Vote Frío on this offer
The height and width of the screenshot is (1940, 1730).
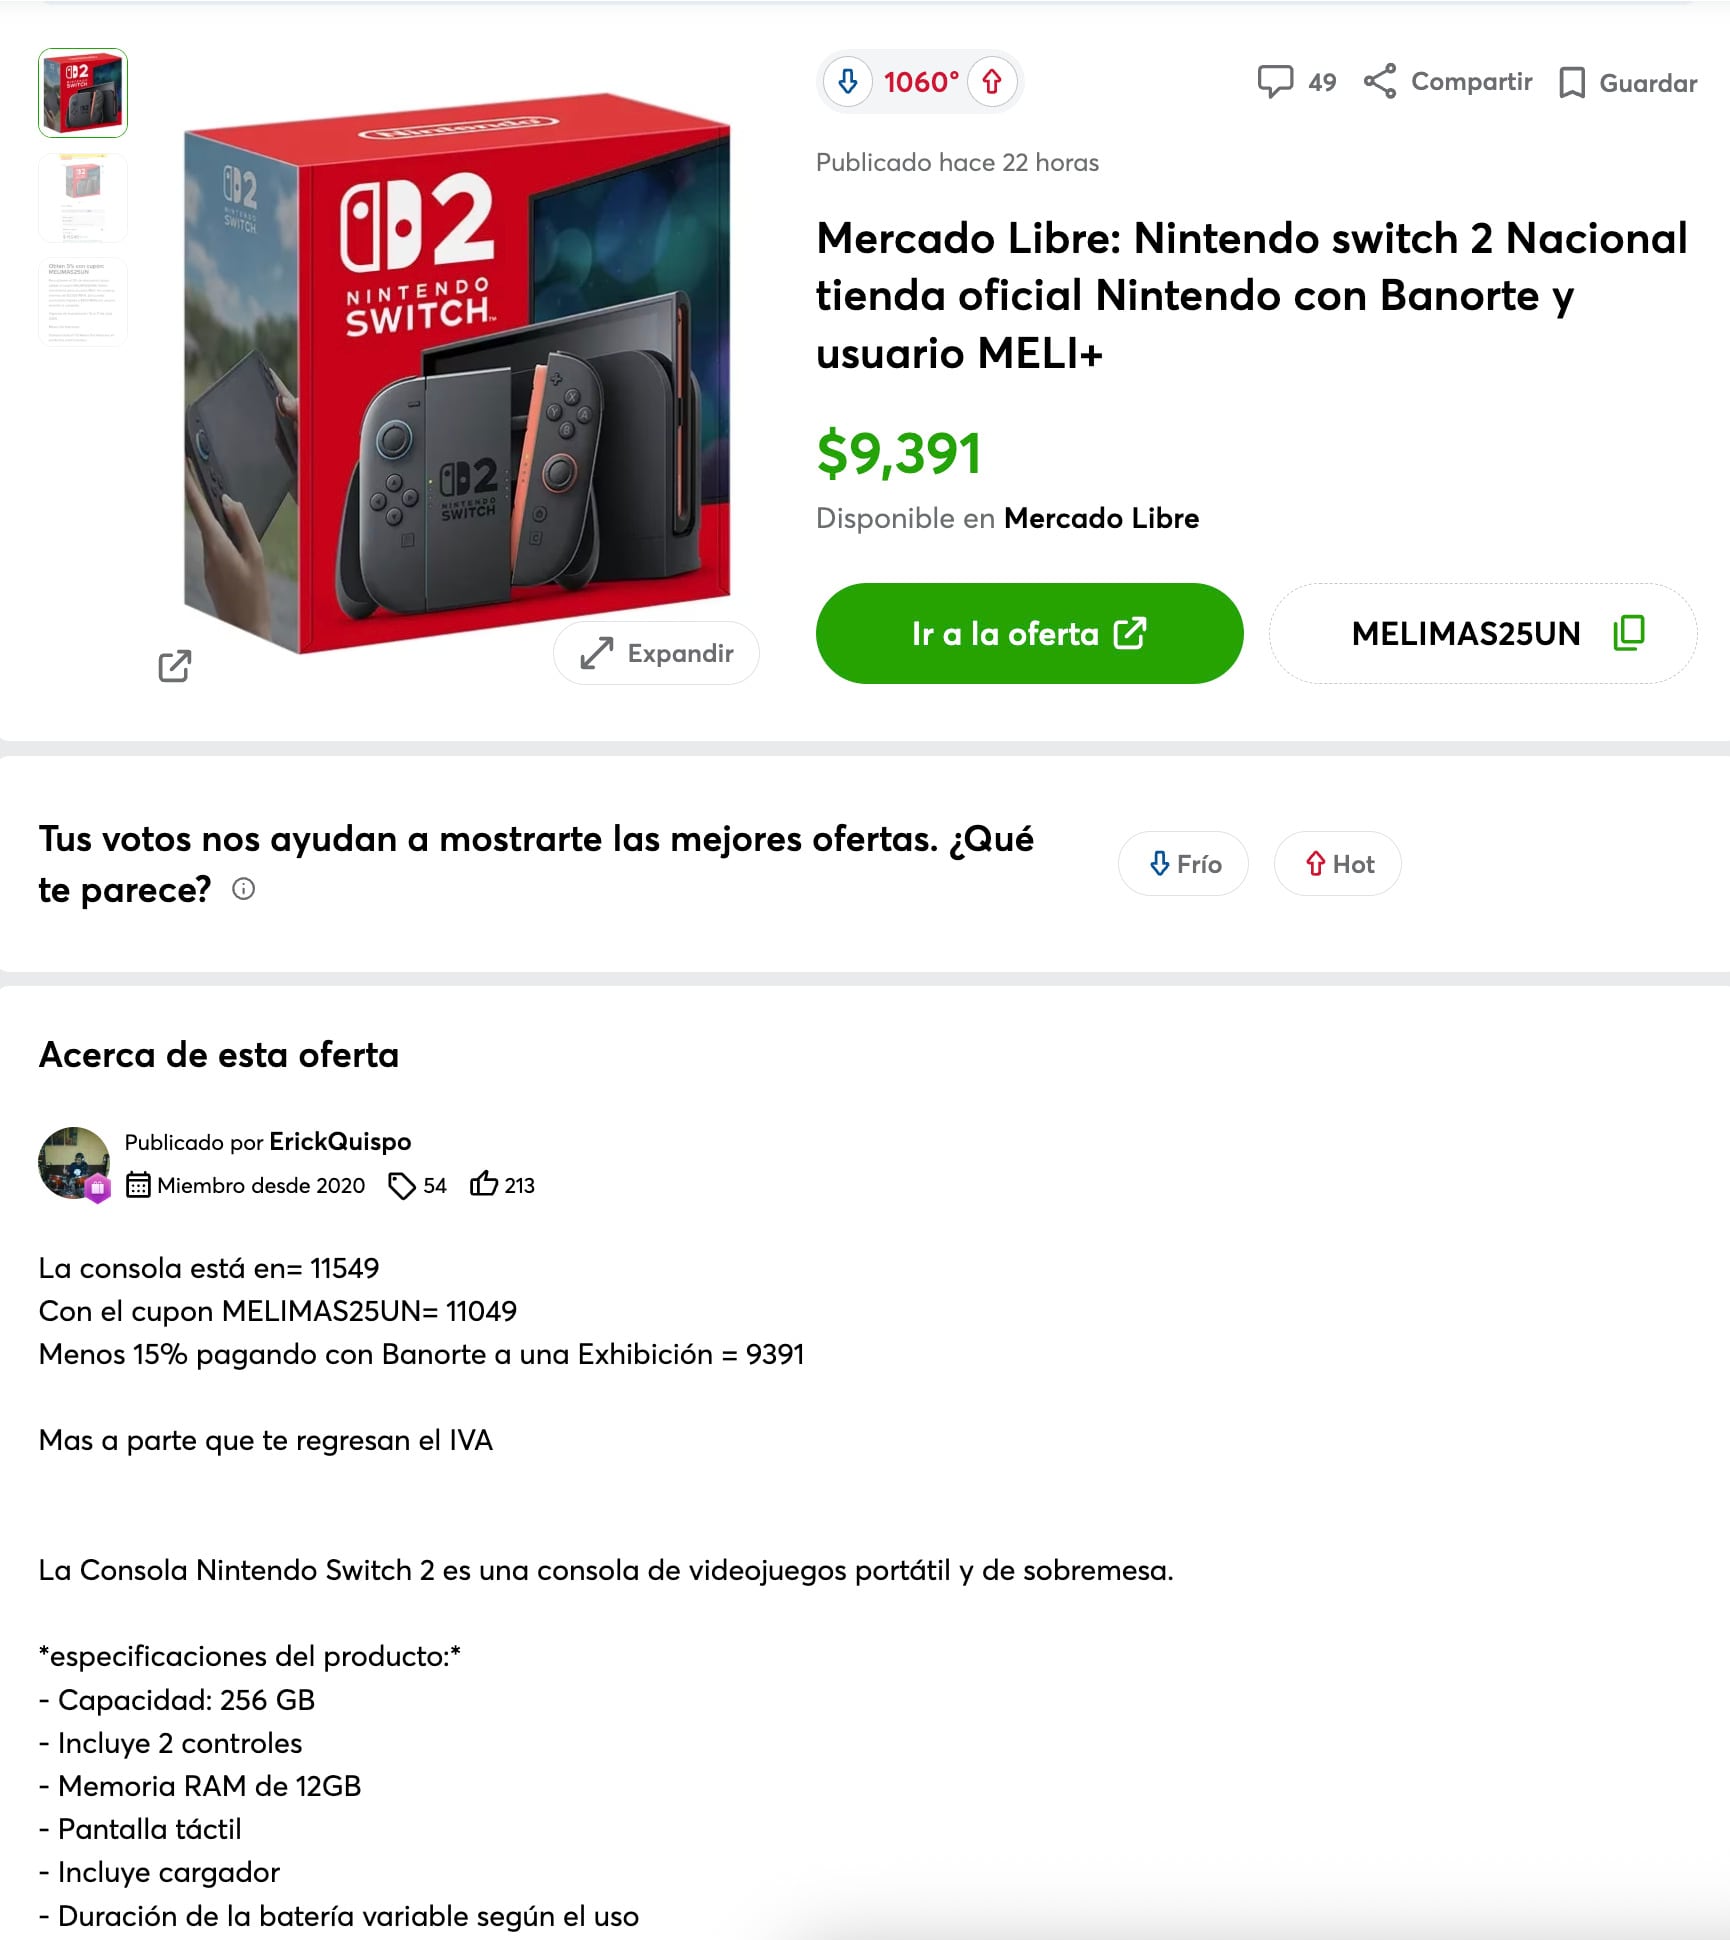(x=1183, y=864)
